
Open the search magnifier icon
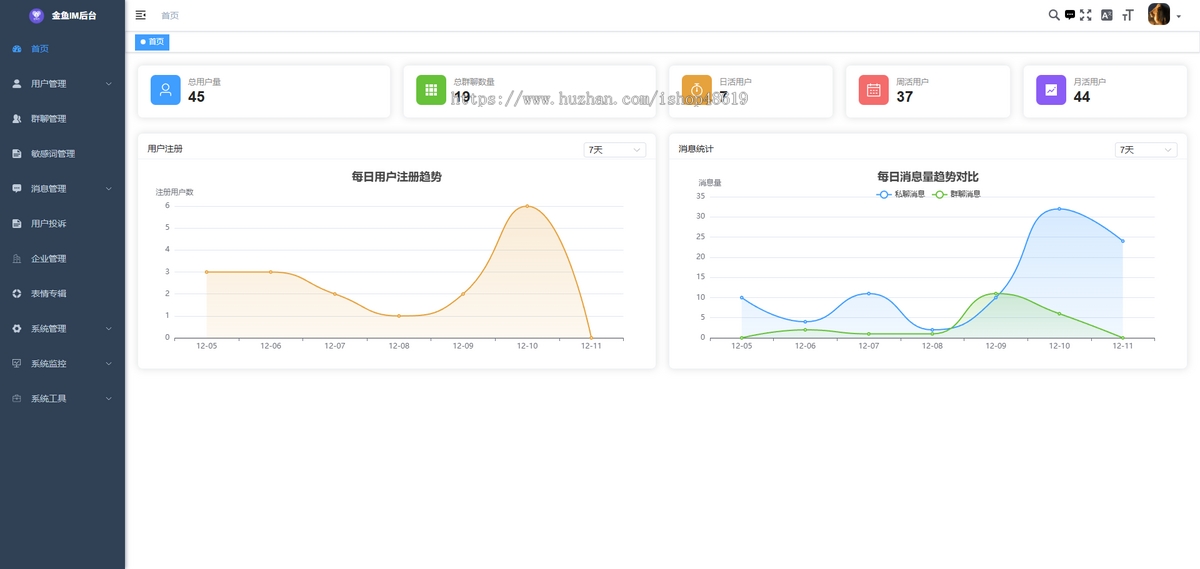coord(1054,15)
